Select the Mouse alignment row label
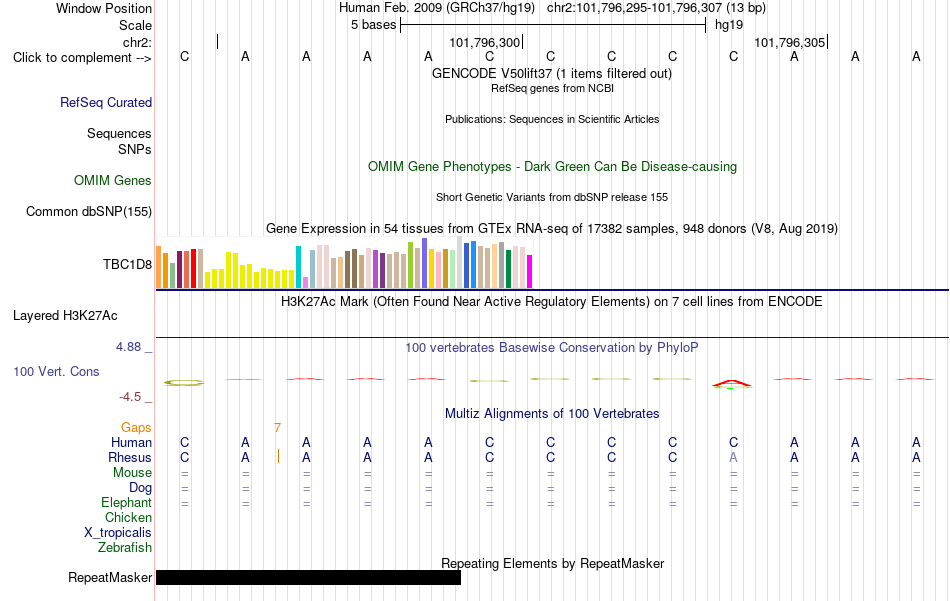Viewport: 950px width, 601px height. tap(133, 473)
